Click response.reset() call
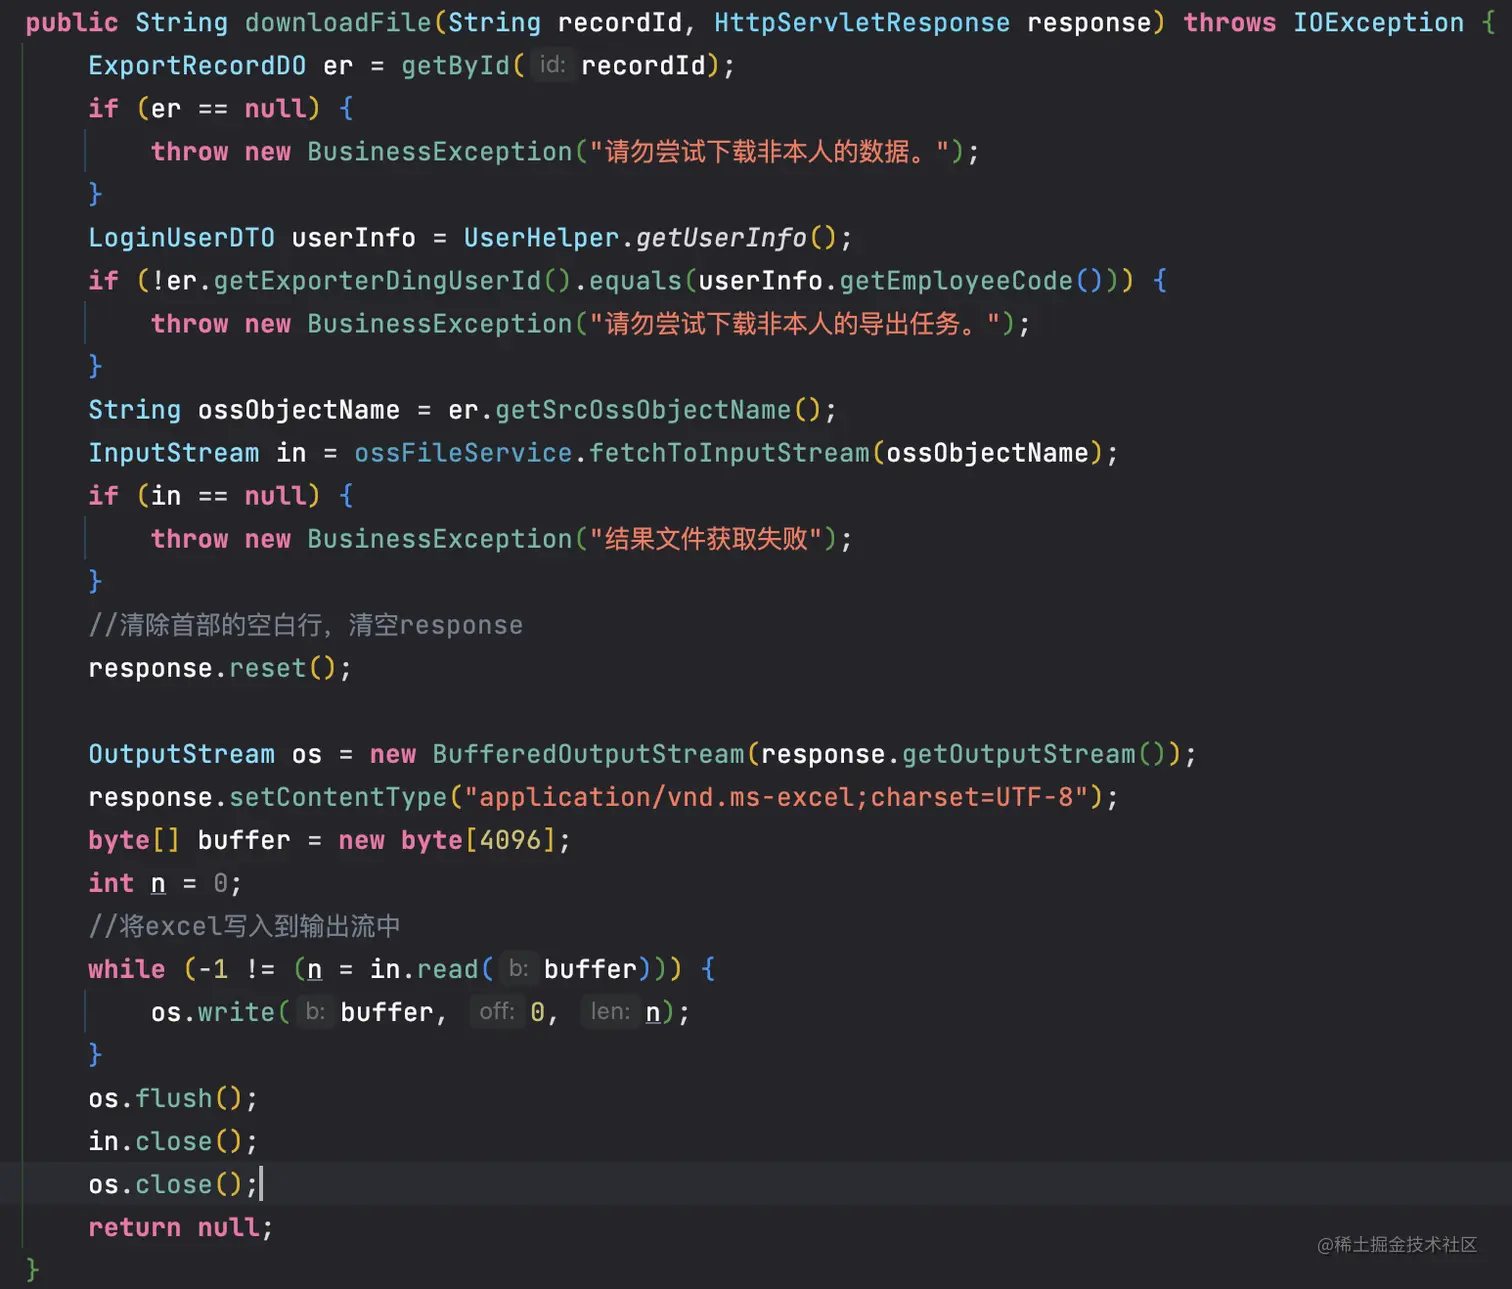1512x1289 pixels. pyautogui.click(x=219, y=667)
